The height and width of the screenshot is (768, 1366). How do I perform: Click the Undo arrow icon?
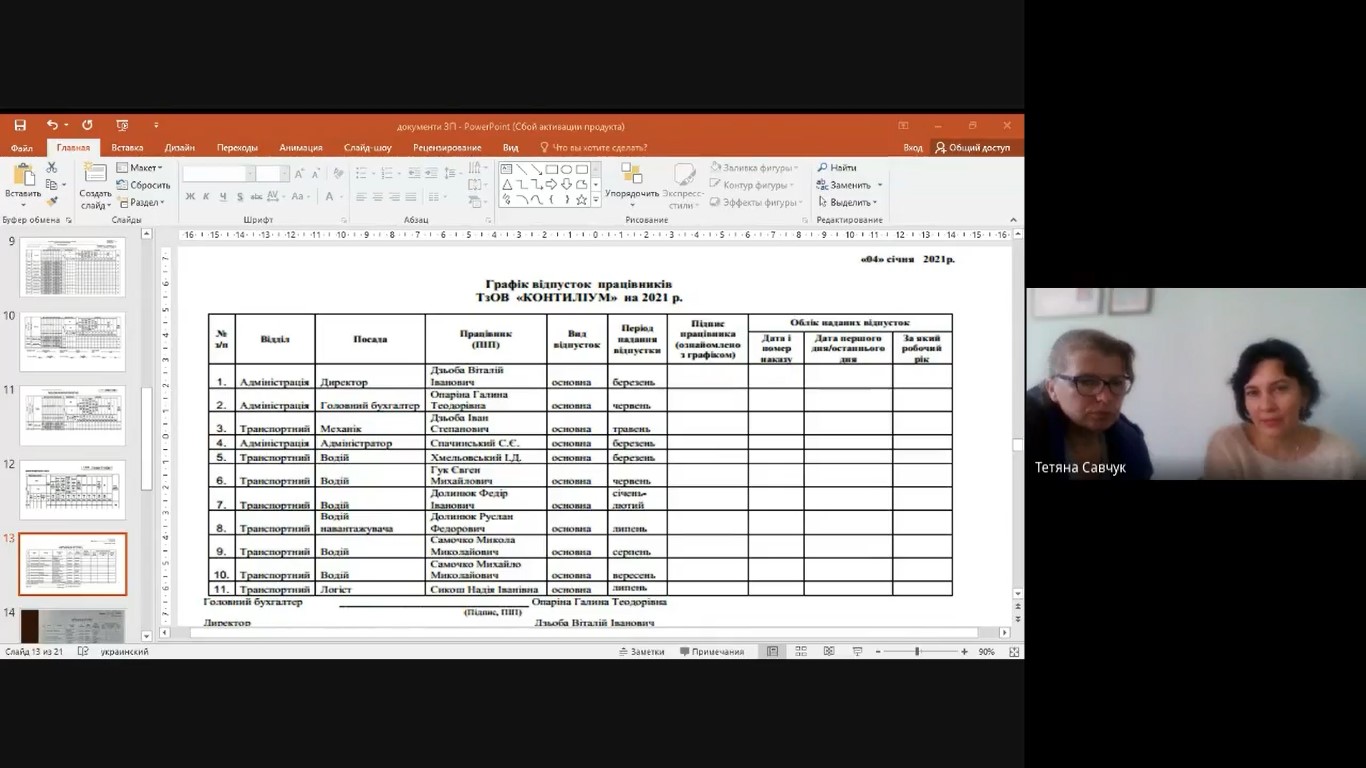point(52,126)
